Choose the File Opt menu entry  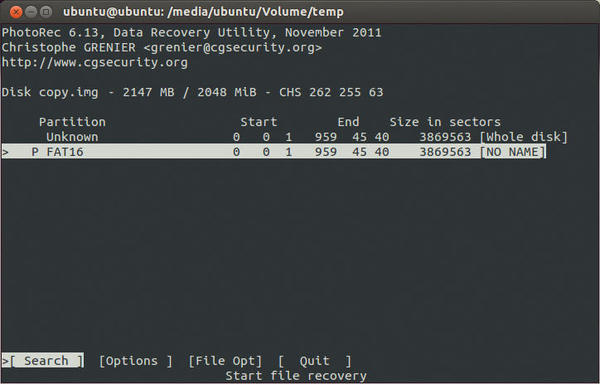pos(225,361)
